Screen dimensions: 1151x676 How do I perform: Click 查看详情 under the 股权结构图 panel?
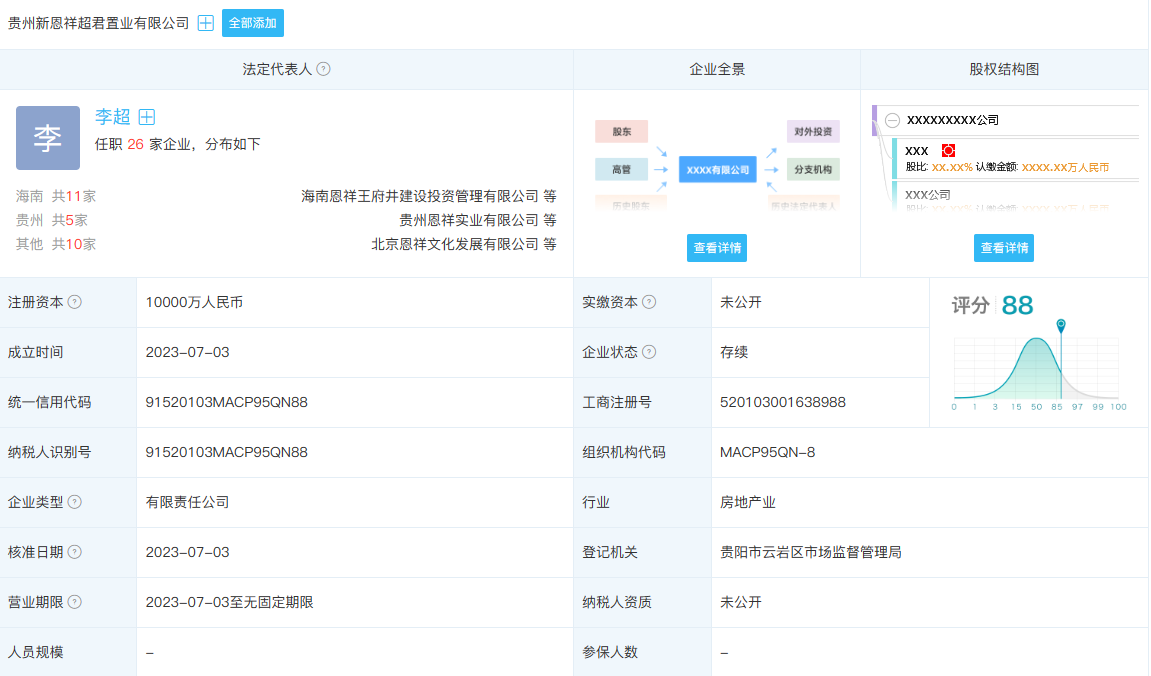coord(1003,248)
